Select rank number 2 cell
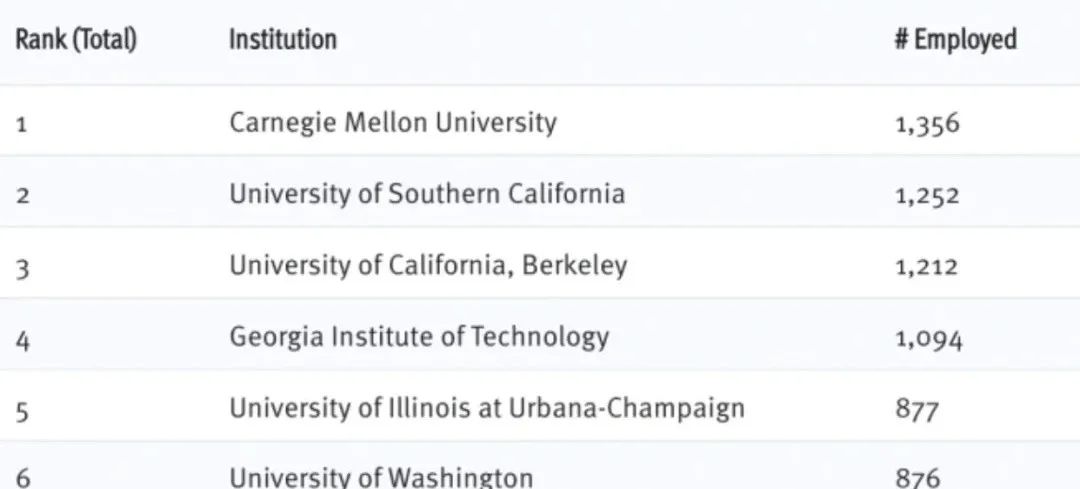This screenshot has height=489, width=1080. tap(22, 196)
